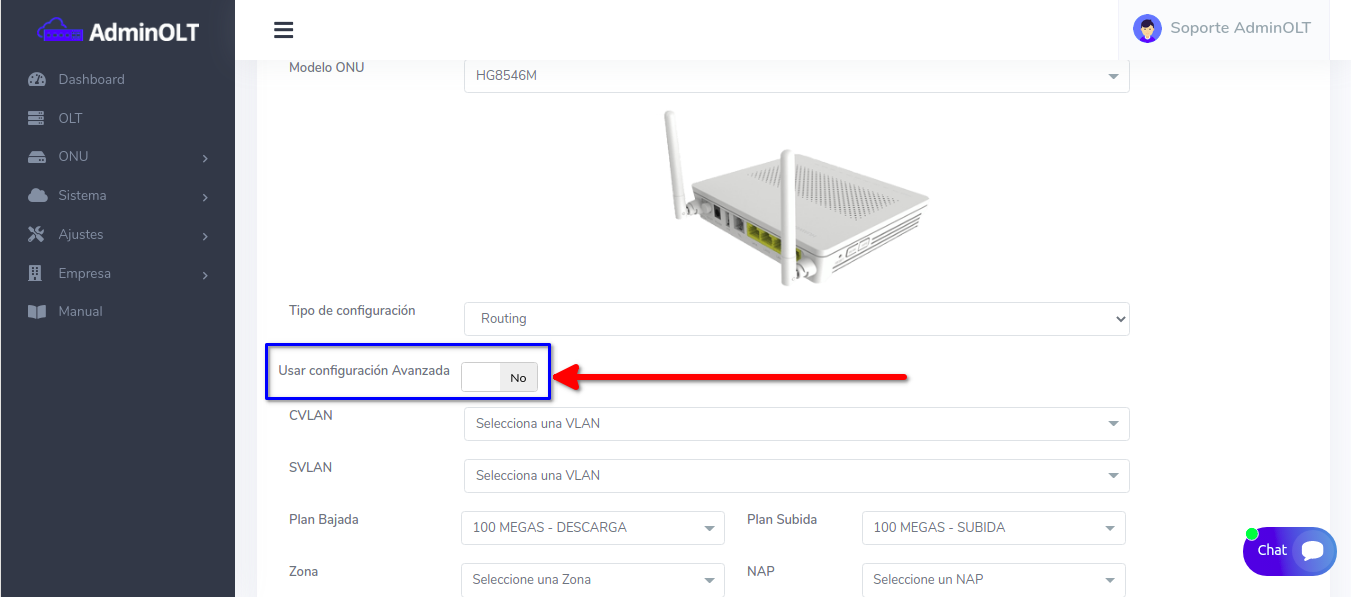Toggle the Usar configuración Avanzada switch
This screenshot has width=1351, height=597.
499,377
